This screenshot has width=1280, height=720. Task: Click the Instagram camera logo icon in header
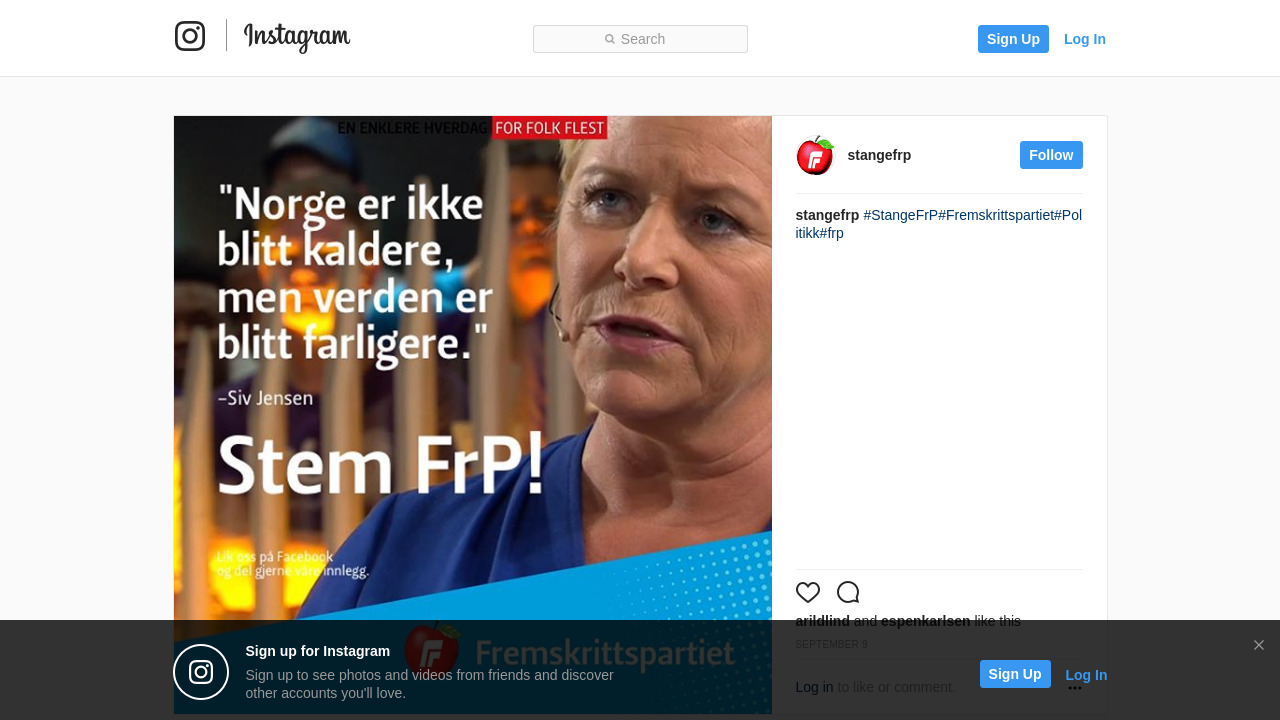190,36
